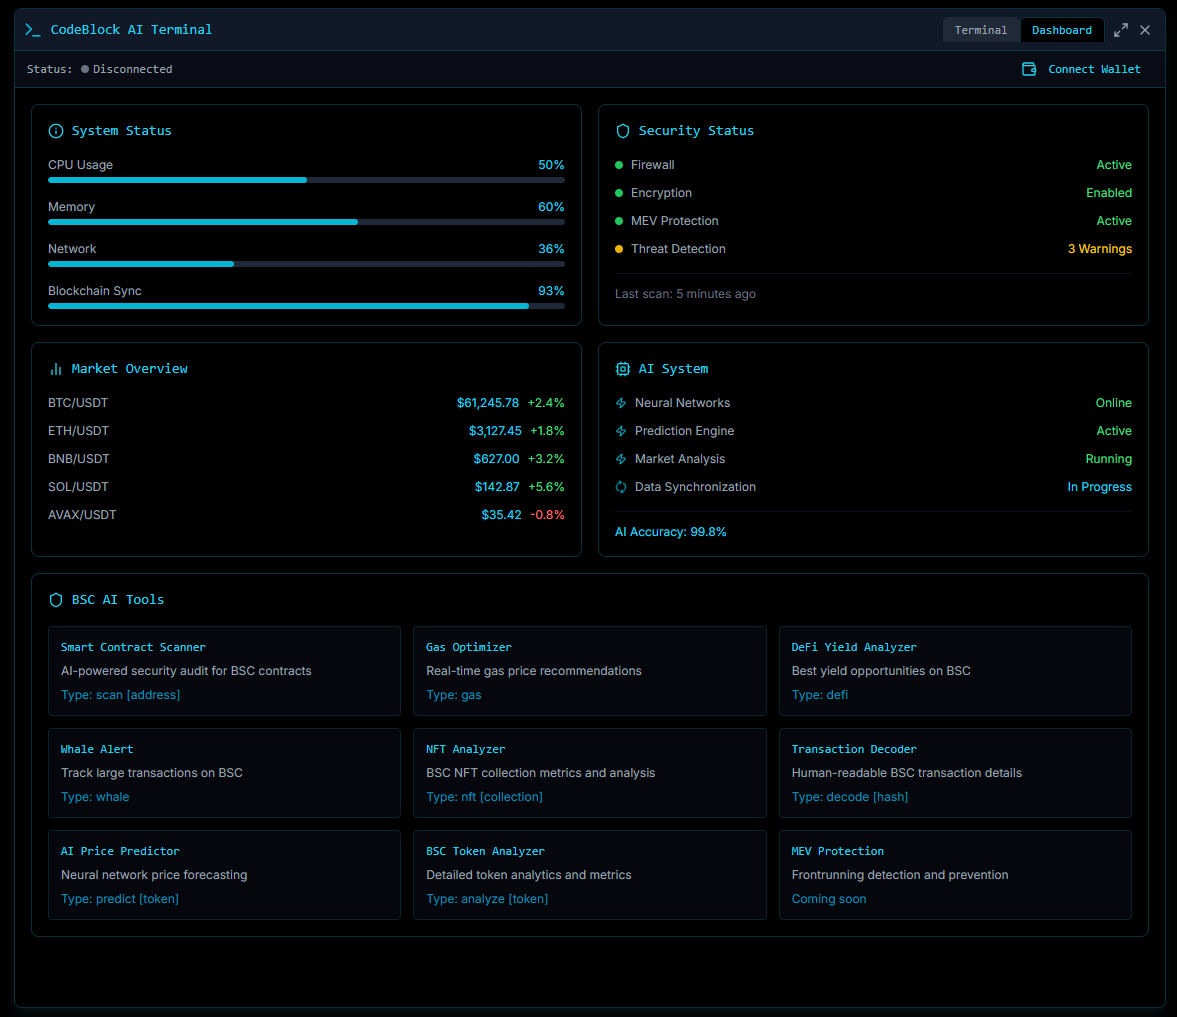Toggle the Firewall status indicator dot
This screenshot has width=1177, height=1017.
620,165
